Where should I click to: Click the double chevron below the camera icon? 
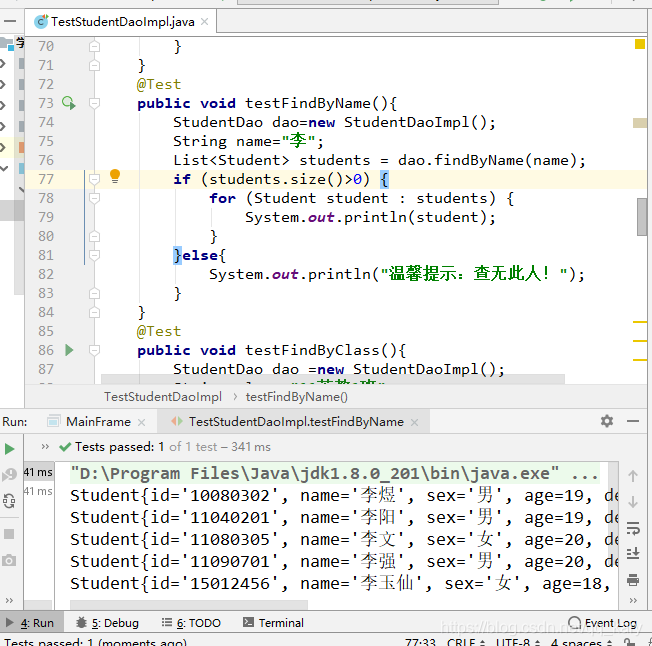click(x=9, y=600)
